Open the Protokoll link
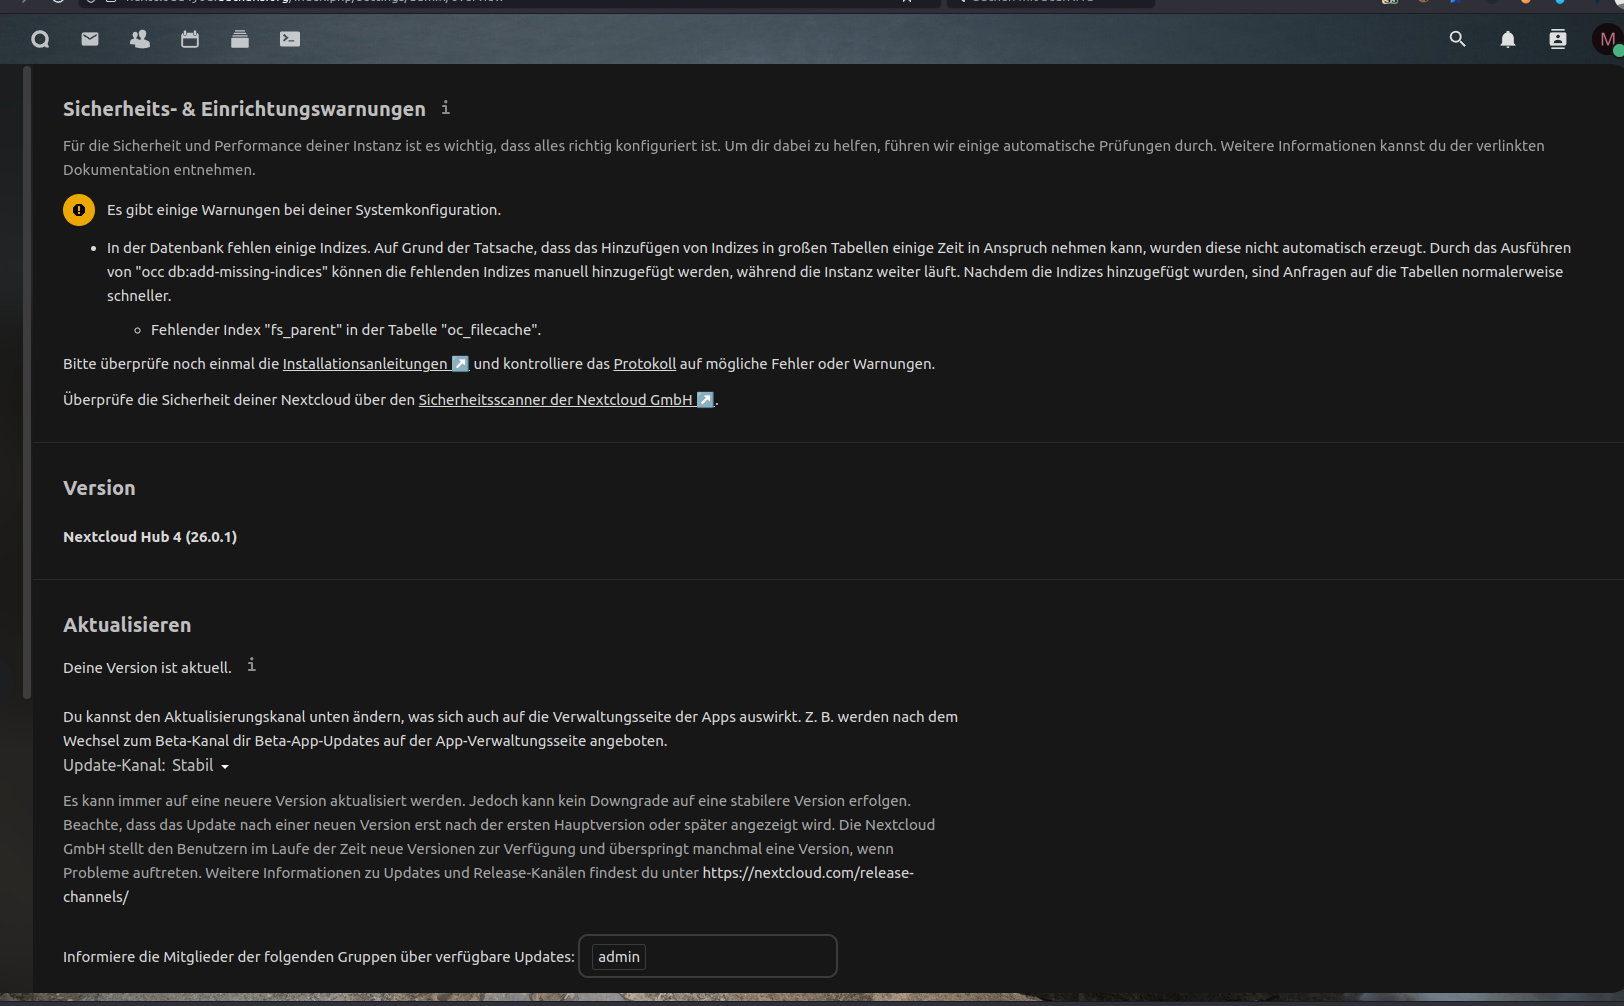1624x1006 pixels. pos(644,364)
